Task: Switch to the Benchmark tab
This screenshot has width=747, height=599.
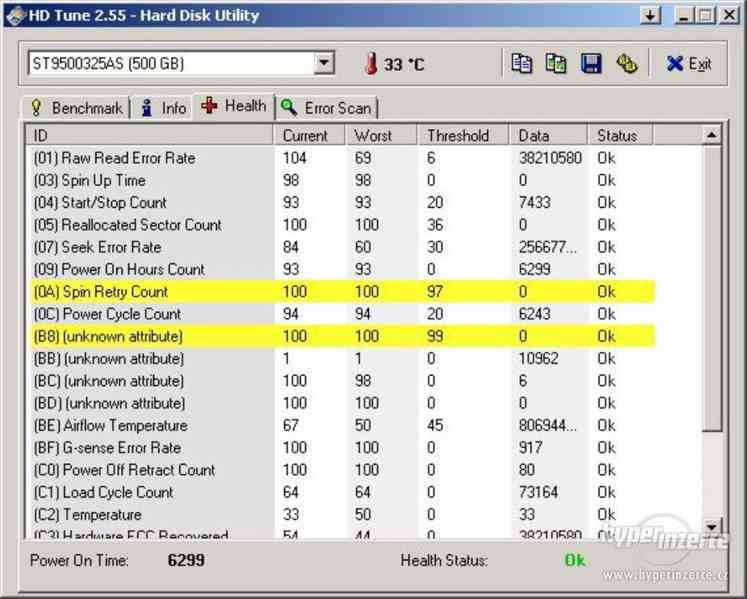Action: (76, 108)
